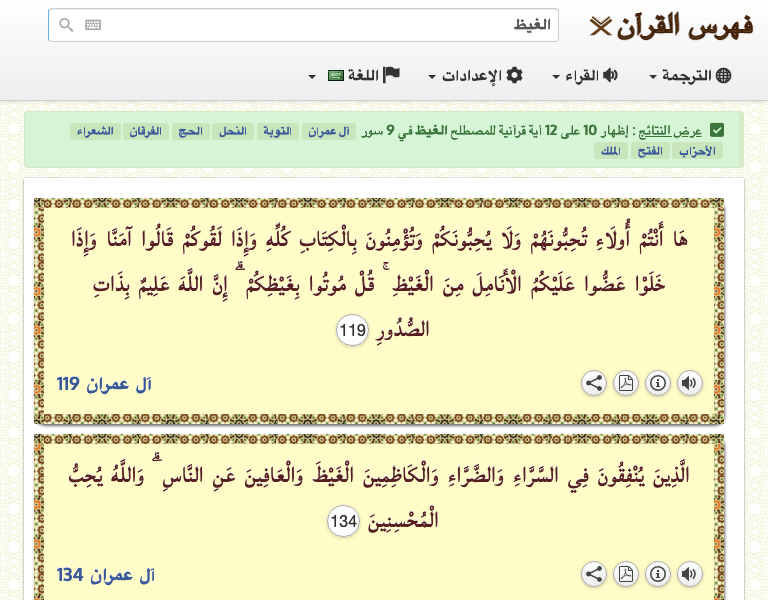
Task: Open the آل عمران 134 reference link
Action: click(x=106, y=575)
